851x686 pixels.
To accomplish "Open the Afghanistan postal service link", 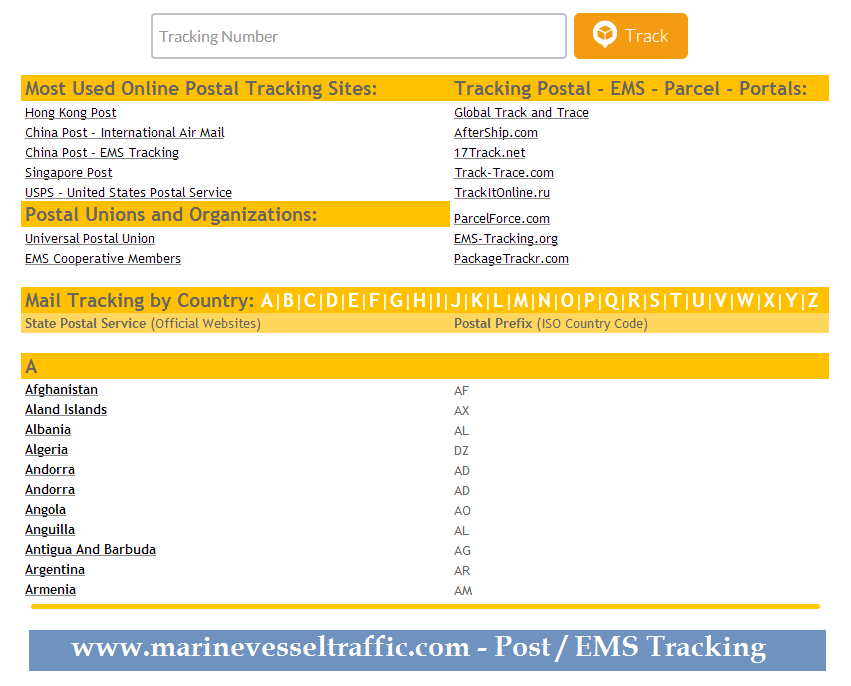I will 61,390.
